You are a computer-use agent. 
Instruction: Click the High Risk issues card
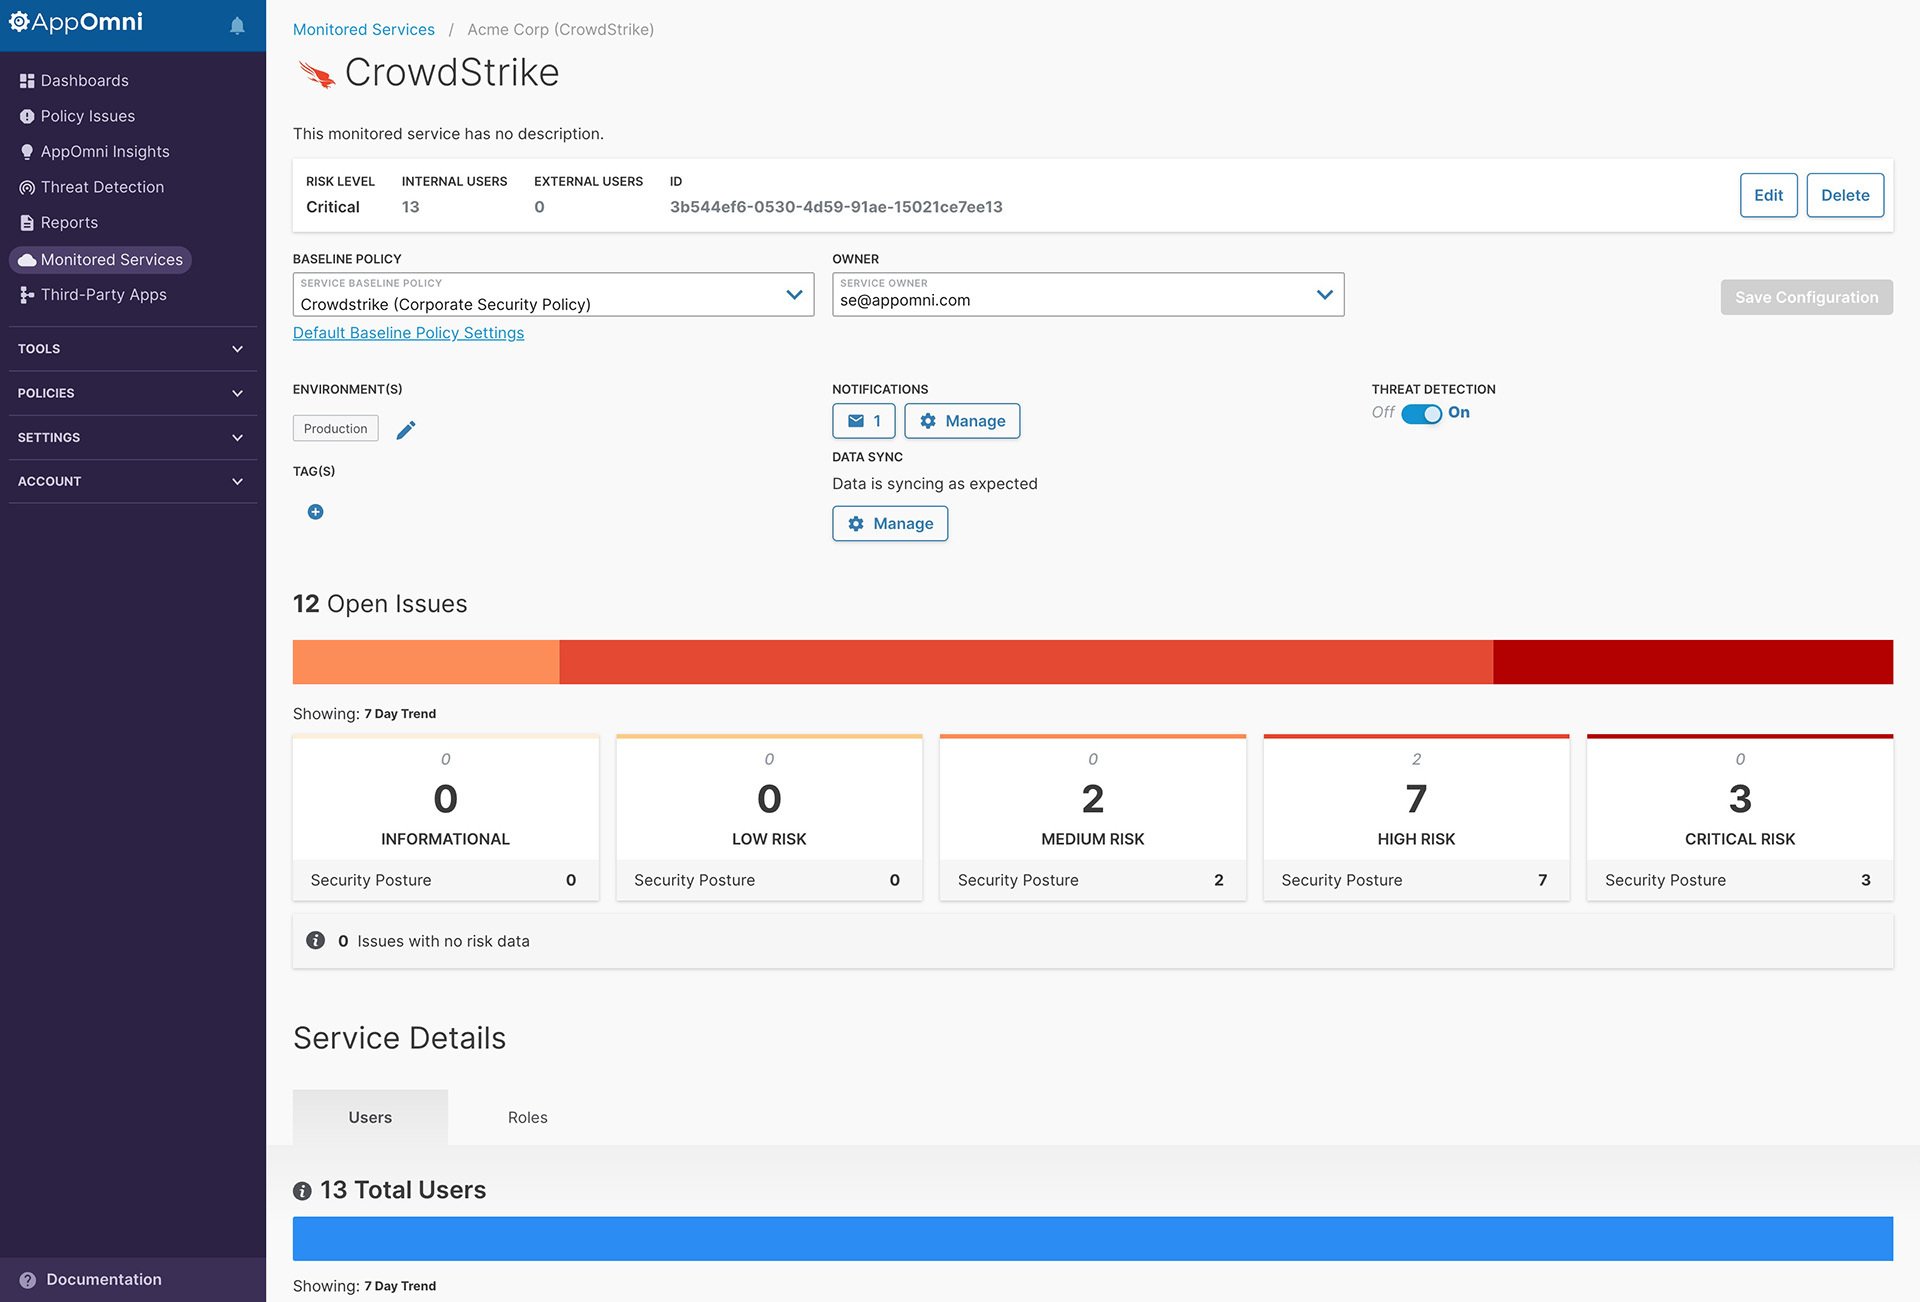[1415, 817]
